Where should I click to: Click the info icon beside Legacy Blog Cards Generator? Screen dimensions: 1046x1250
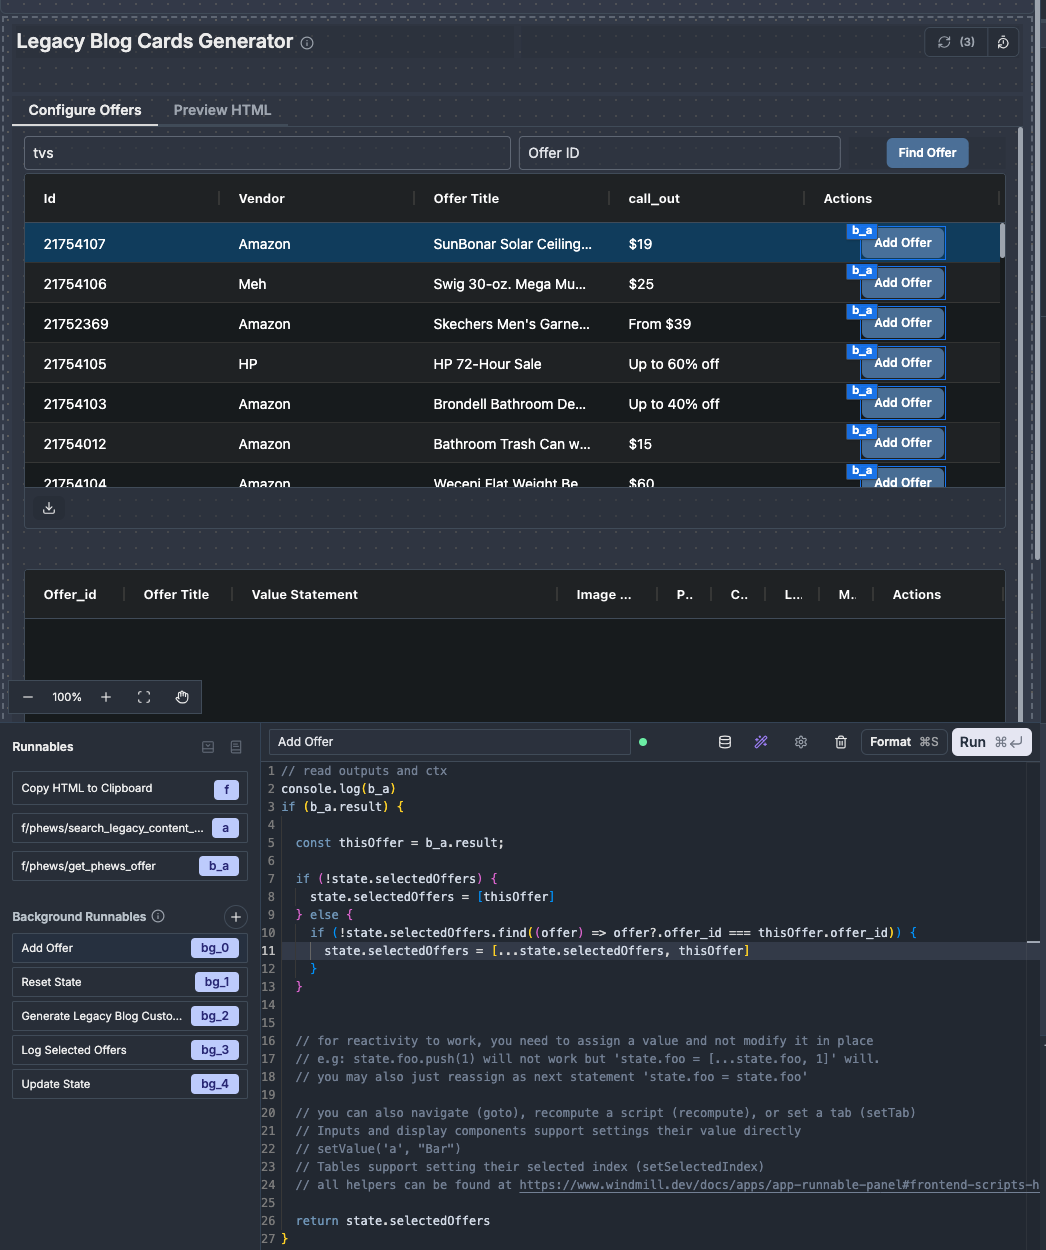tap(307, 43)
